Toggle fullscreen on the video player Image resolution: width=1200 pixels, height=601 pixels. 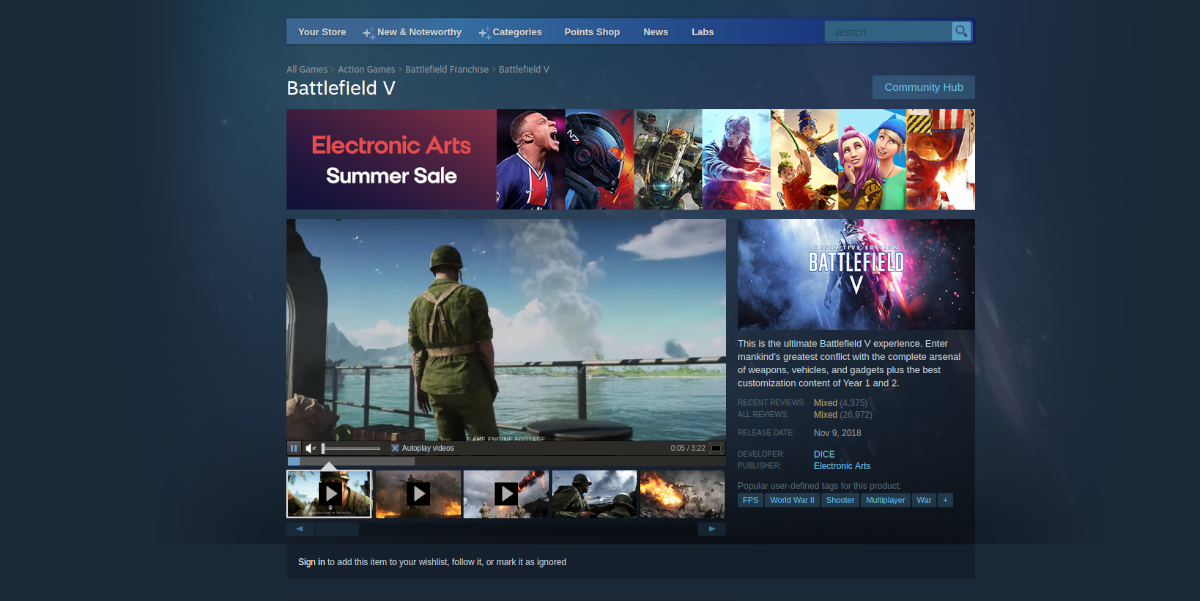click(x=716, y=447)
